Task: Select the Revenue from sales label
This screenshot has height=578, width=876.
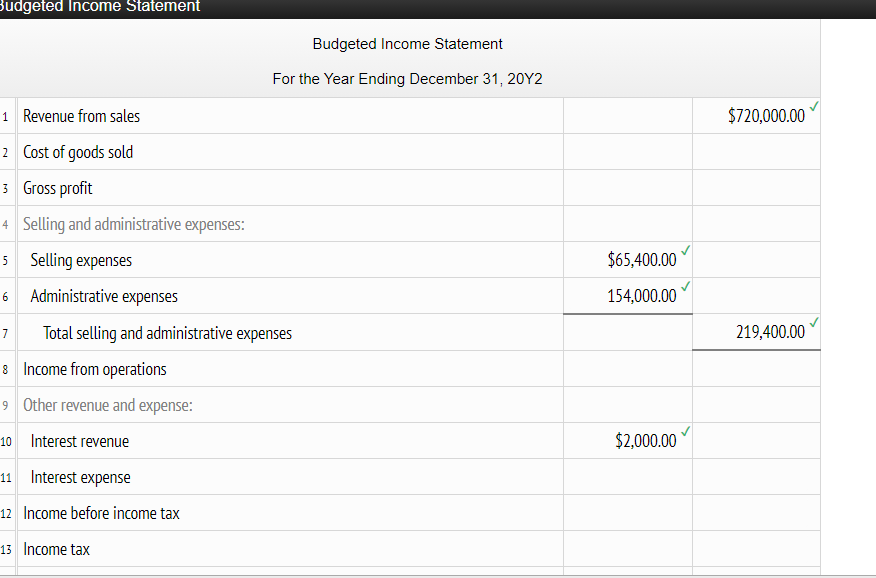Action: tap(80, 116)
